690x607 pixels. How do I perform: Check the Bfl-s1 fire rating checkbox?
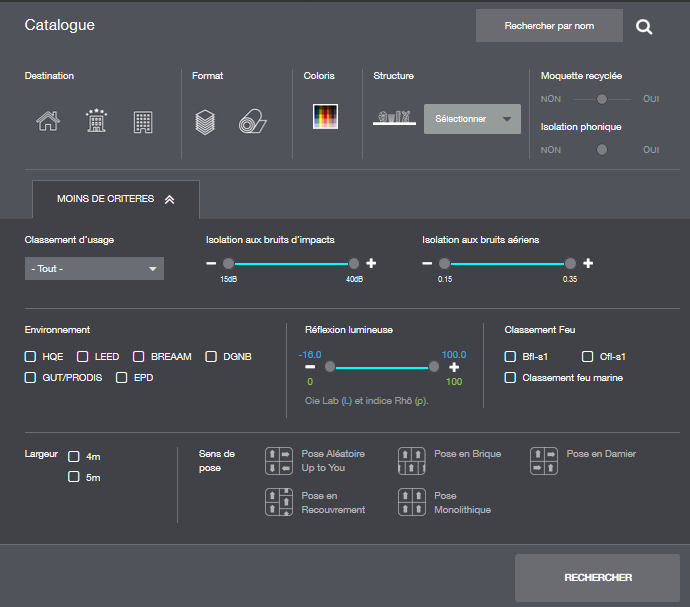tap(510, 357)
